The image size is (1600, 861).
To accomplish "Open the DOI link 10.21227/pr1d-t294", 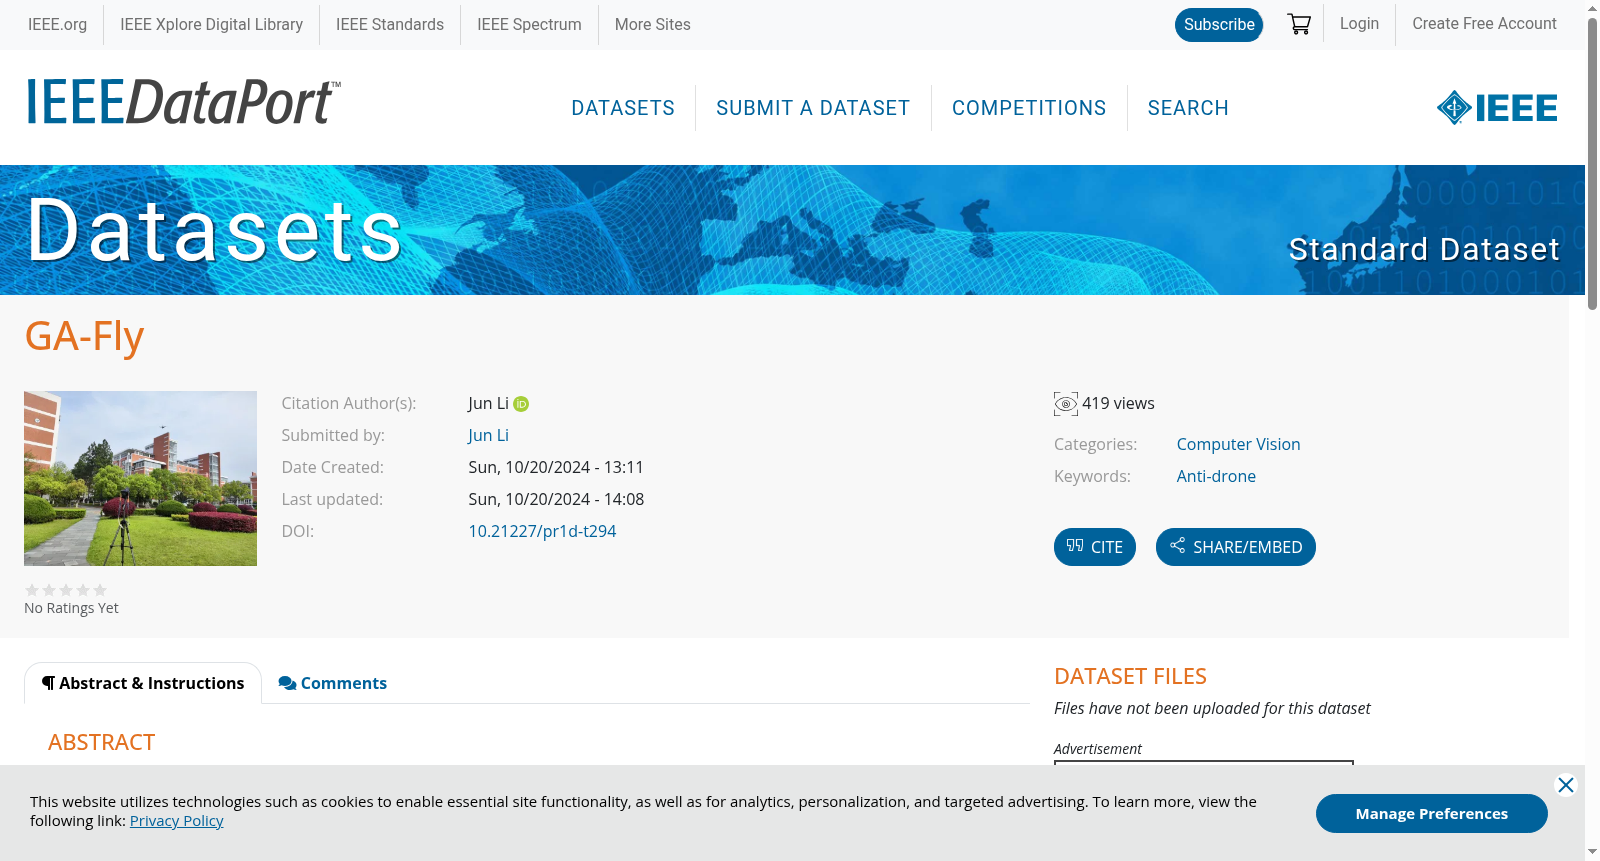I will tap(542, 532).
